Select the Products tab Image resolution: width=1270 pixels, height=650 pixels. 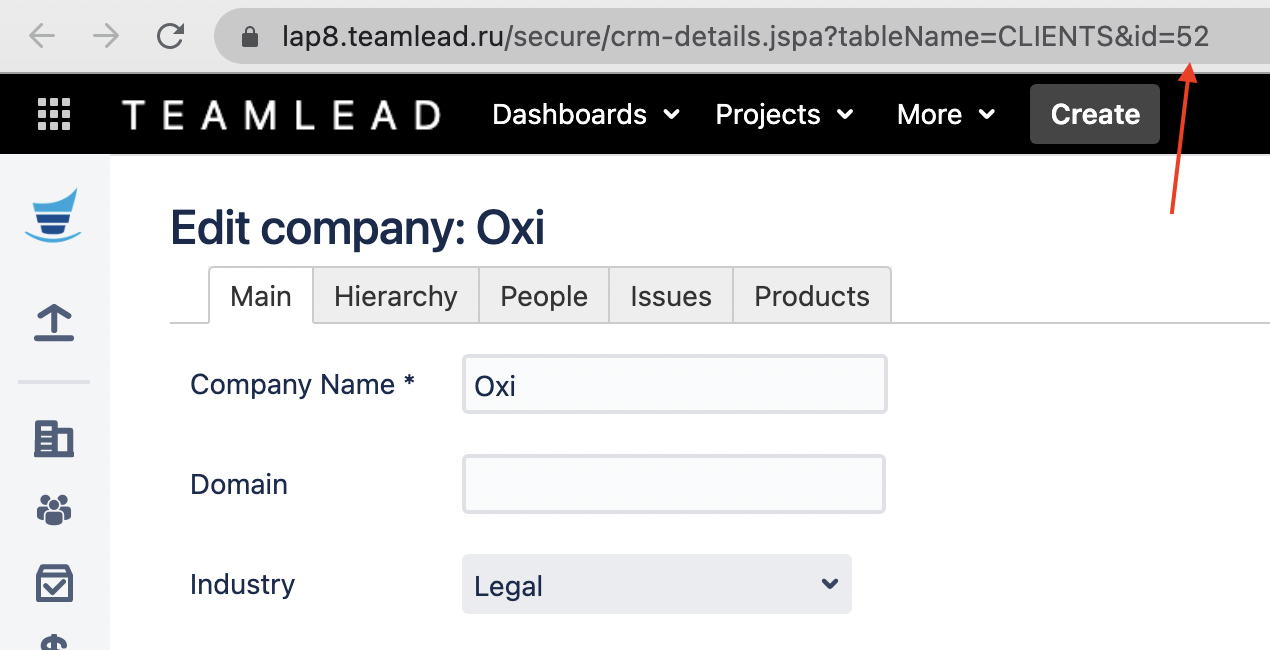(x=811, y=296)
